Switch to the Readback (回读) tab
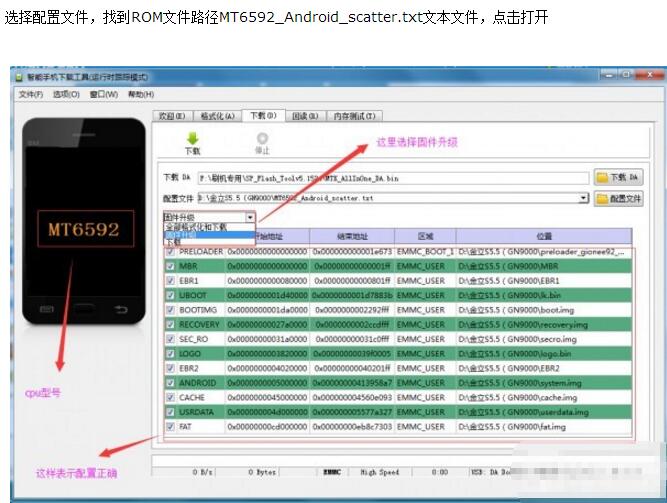The image size is (667, 503). point(305,116)
